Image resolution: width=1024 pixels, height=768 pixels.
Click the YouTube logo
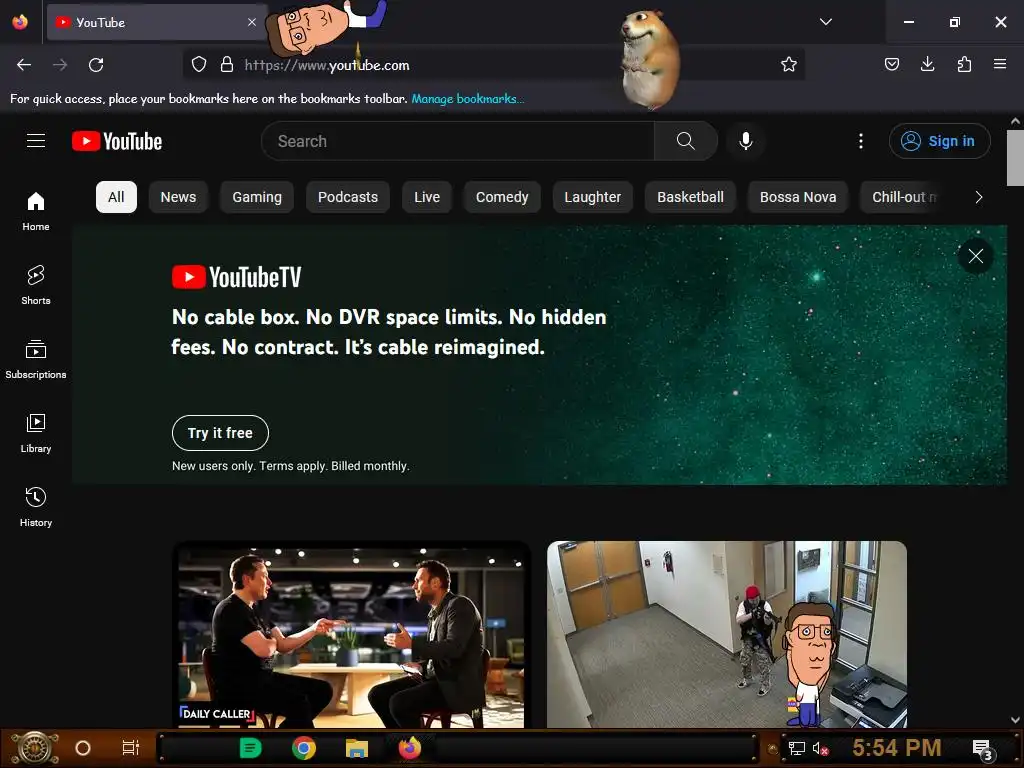point(117,141)
